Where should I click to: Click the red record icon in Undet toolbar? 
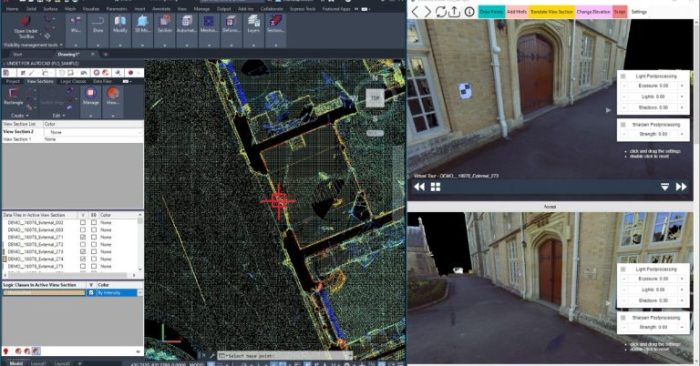131,72
